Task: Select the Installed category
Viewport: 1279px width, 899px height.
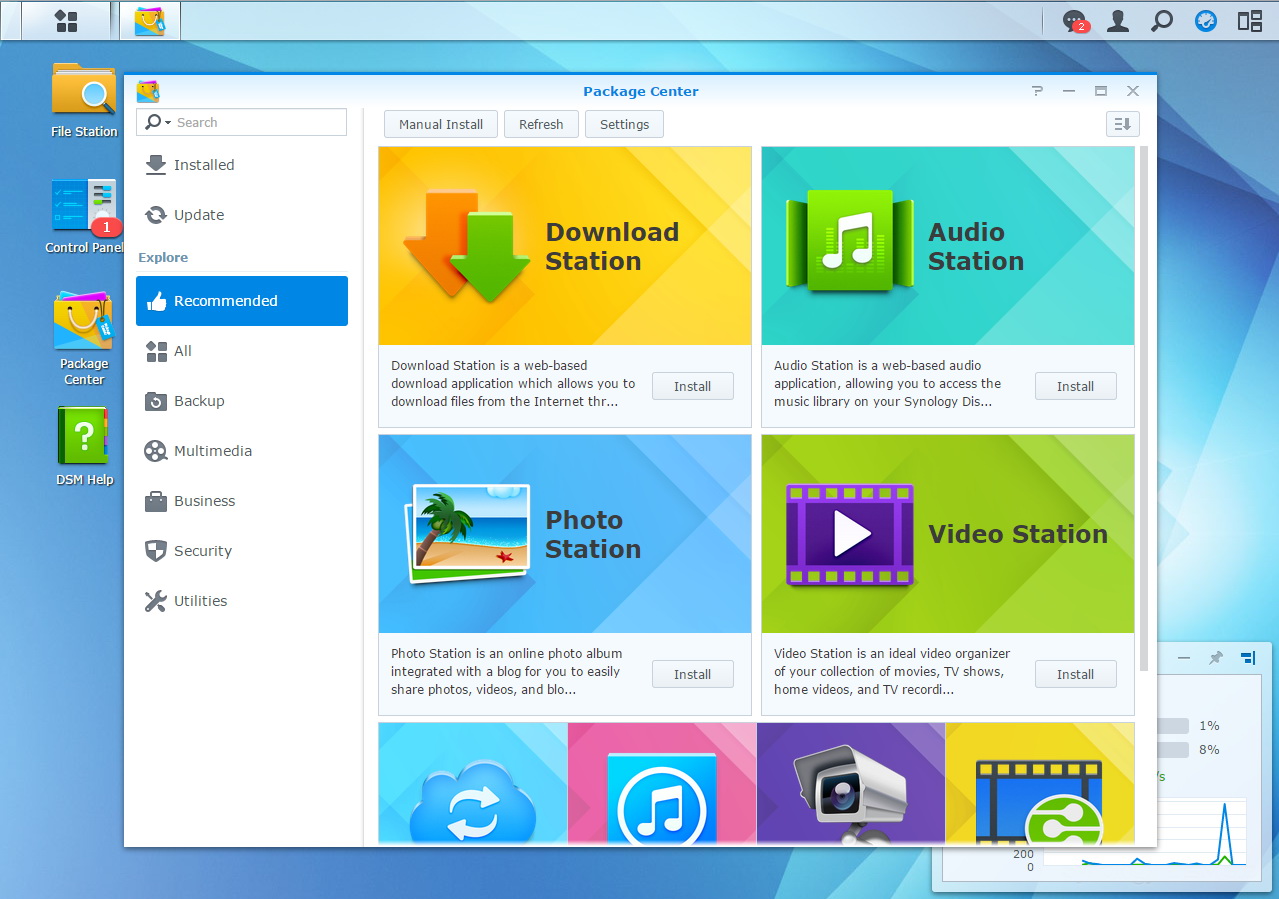Action: (x=242, y=165)
